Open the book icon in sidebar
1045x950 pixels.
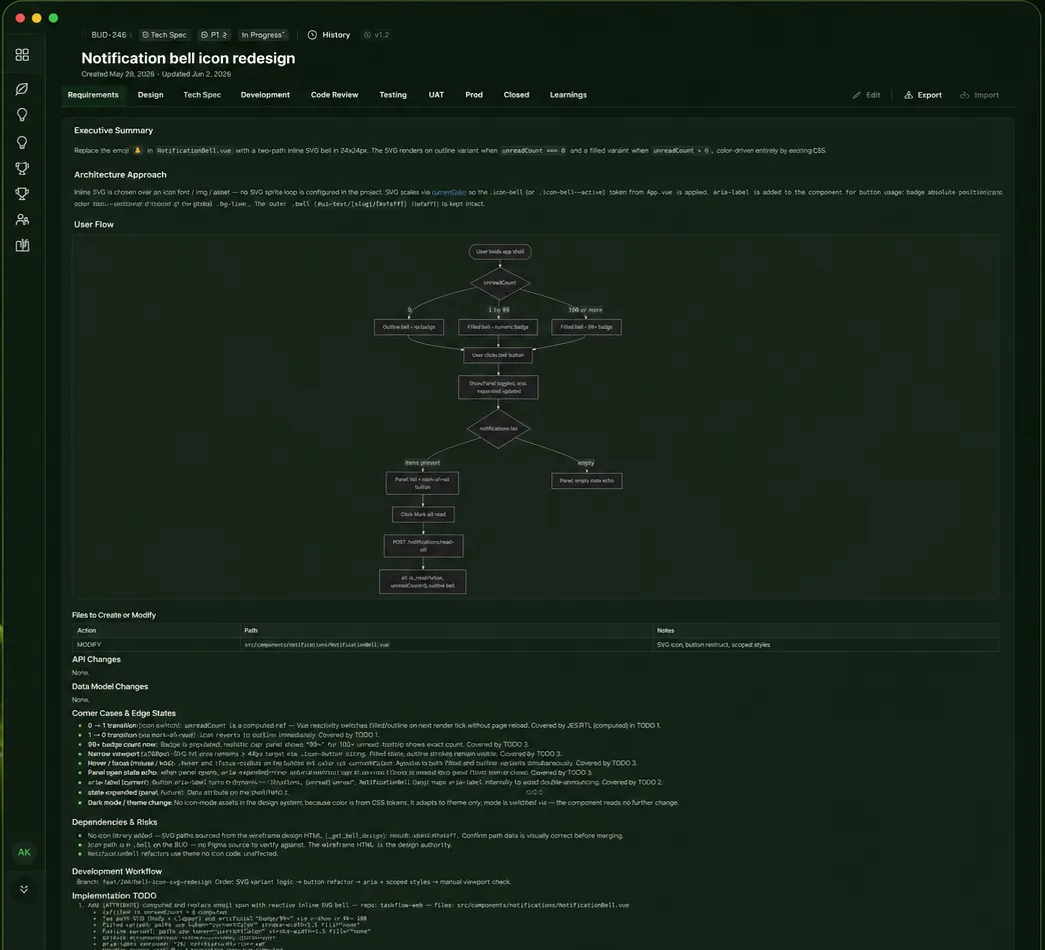click(22, 245)
